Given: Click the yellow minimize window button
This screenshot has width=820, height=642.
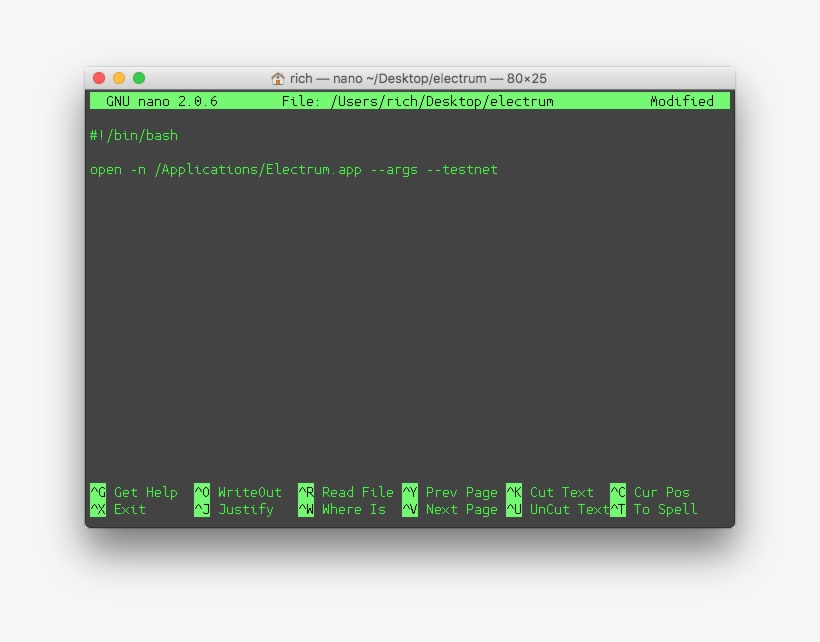Looking at the screenshot, I should click(x=119, y=78).
